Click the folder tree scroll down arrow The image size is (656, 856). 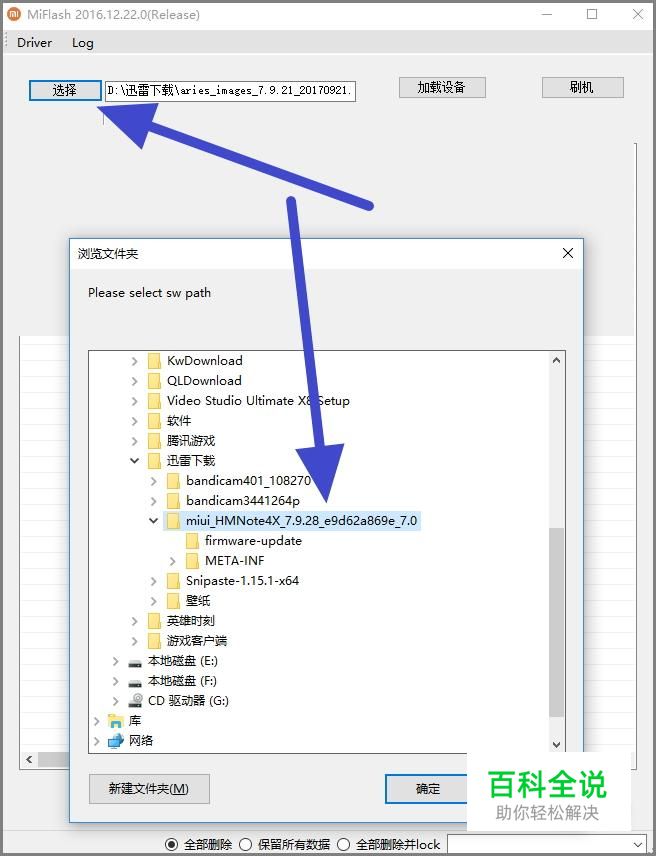(556, 745)
